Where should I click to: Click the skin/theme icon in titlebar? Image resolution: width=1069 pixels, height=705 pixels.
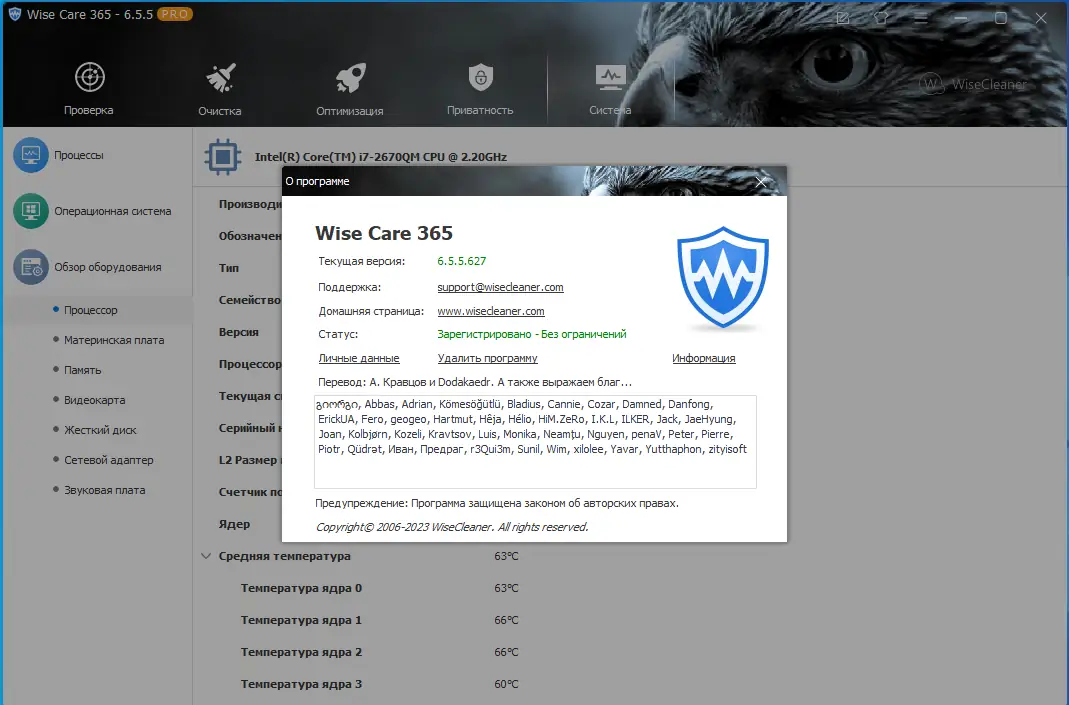click(x=880, y=18)
